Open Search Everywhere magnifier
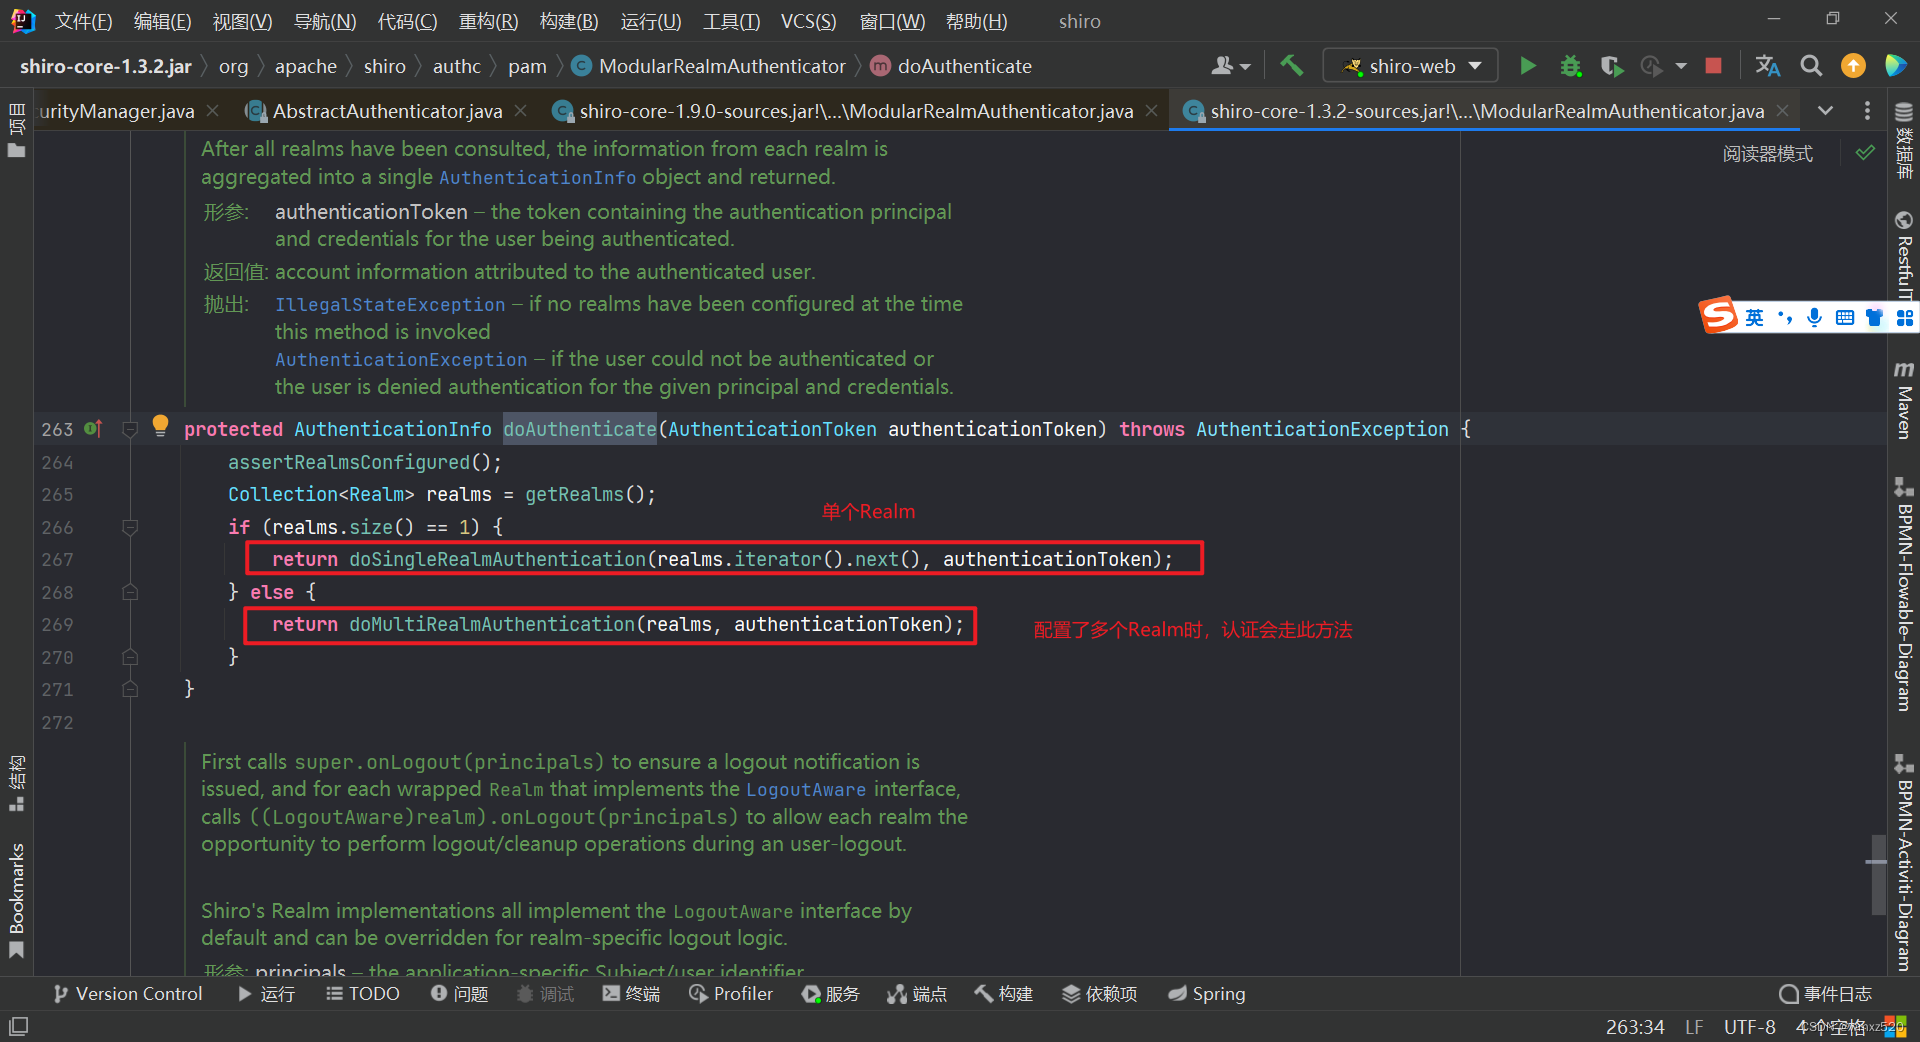The height and width of the screenshot is (1042, 1920). (x=1811, y=66)
